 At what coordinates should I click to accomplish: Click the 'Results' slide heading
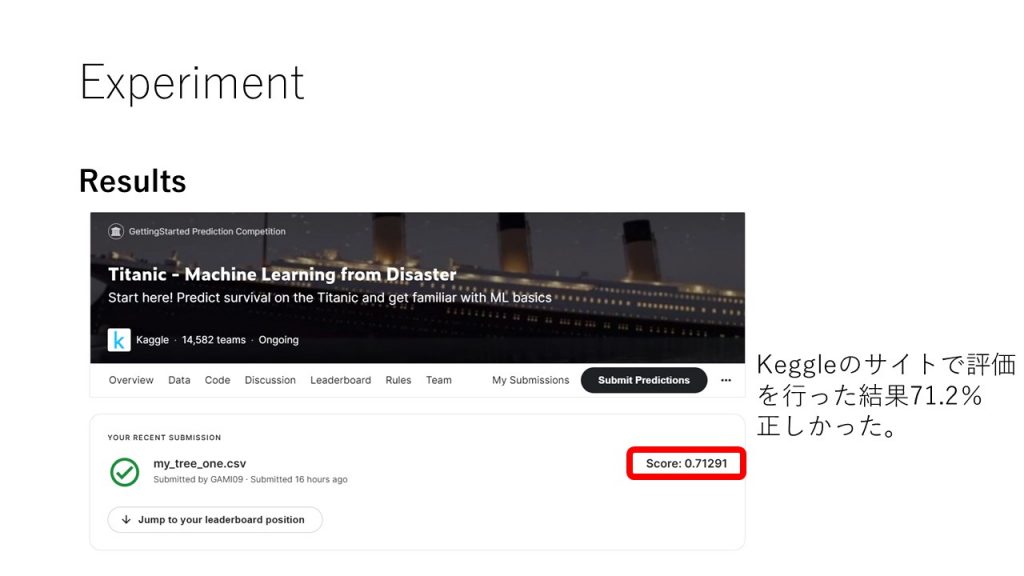coord(133,181)
